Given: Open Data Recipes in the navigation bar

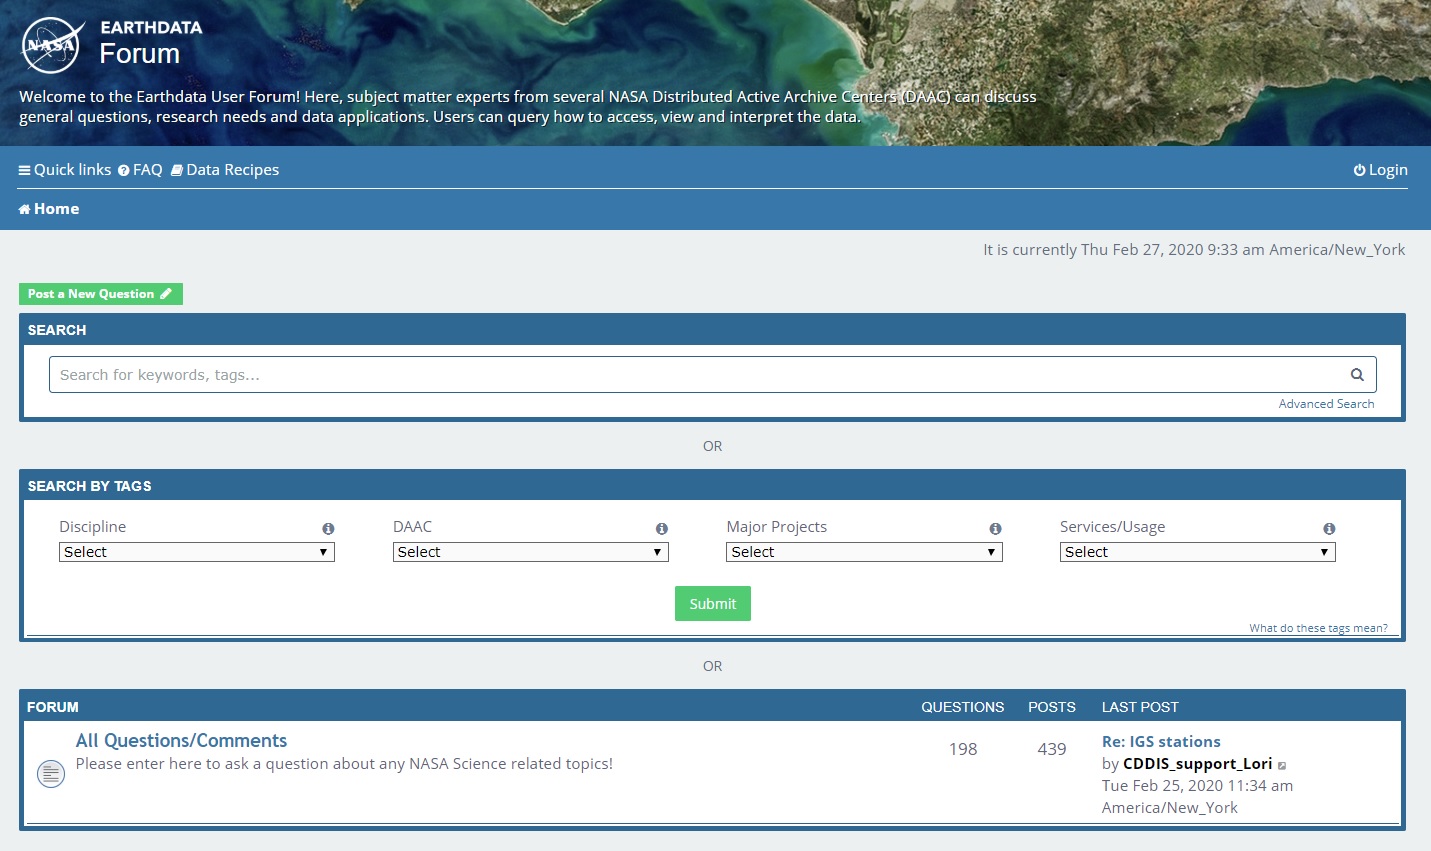Looking at the screenshot, I should coord(225,170).
